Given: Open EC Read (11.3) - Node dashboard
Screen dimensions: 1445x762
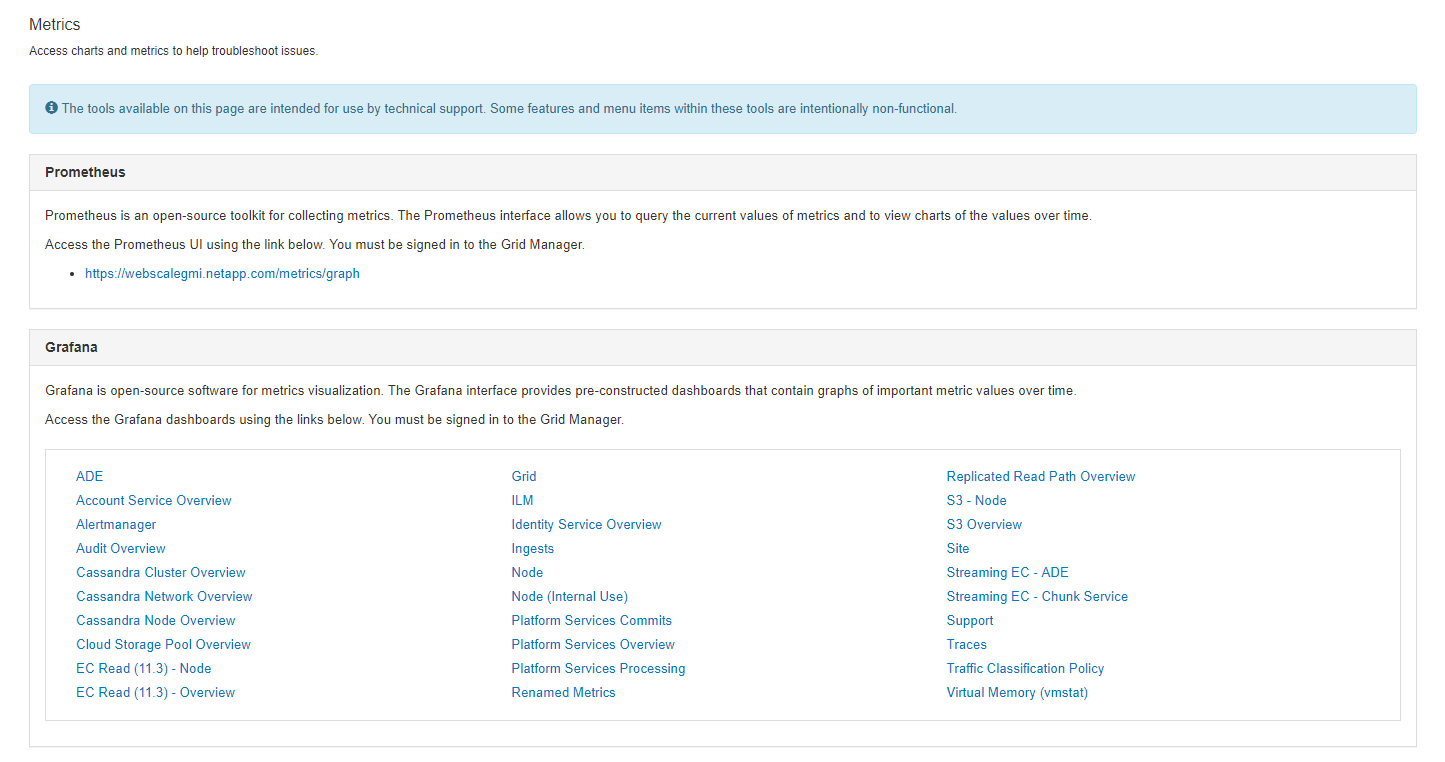Looking at the screenshot, I should pos(144,668).
